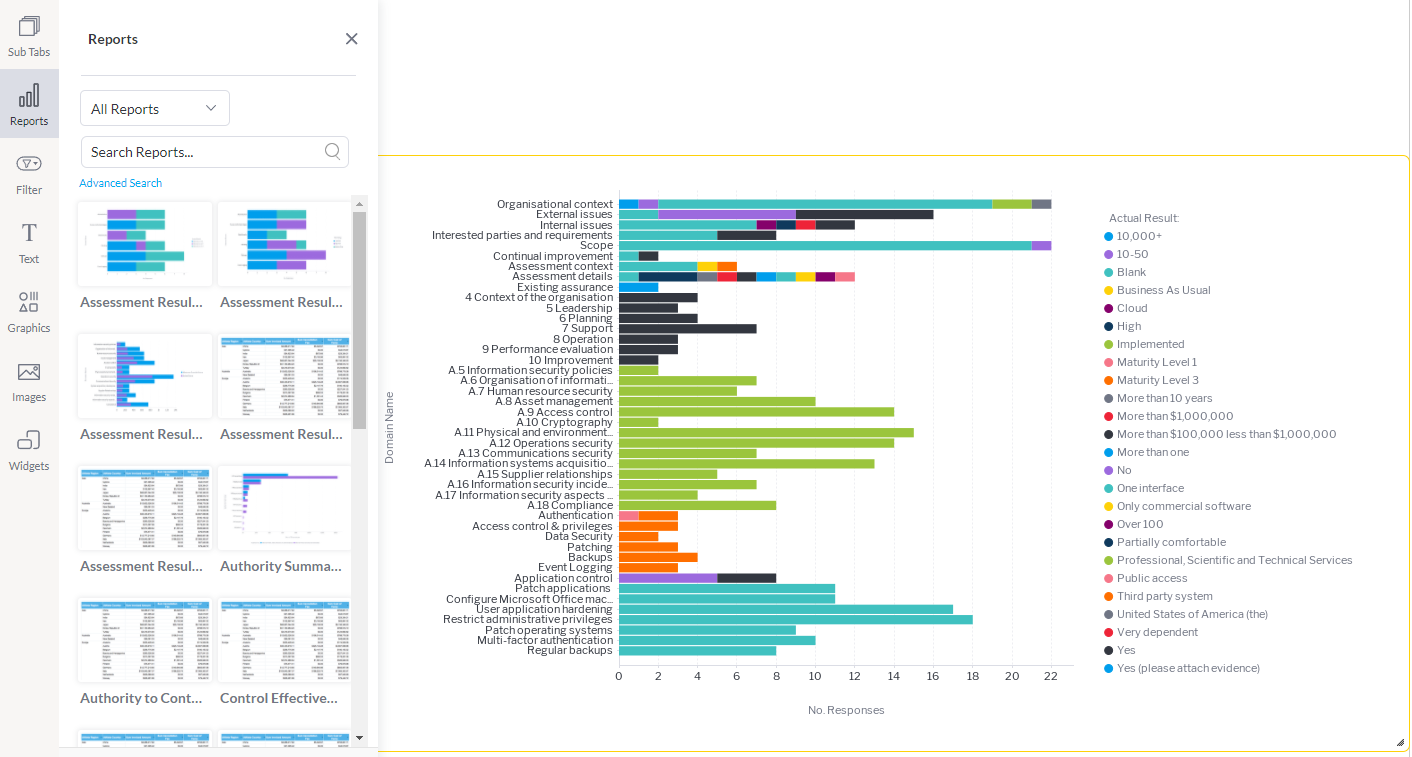1412x757 pixels.
Task: Choose the Text sidebar tool
Action: pos(29,242)
